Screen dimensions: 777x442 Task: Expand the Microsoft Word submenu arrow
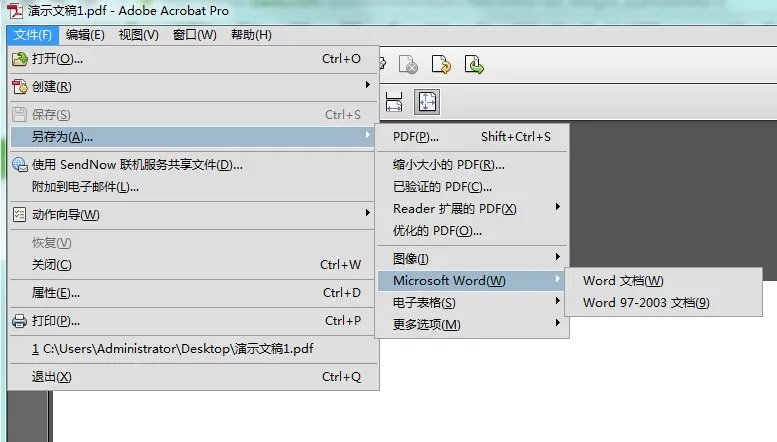click(558, 278)
